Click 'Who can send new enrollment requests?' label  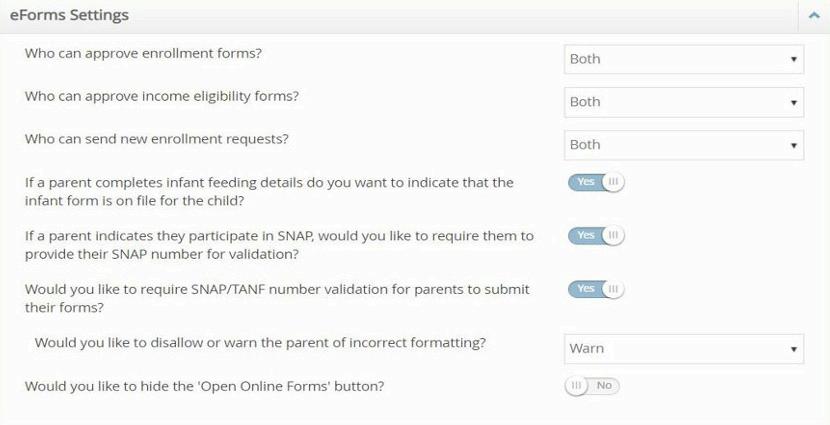point(156,139)
